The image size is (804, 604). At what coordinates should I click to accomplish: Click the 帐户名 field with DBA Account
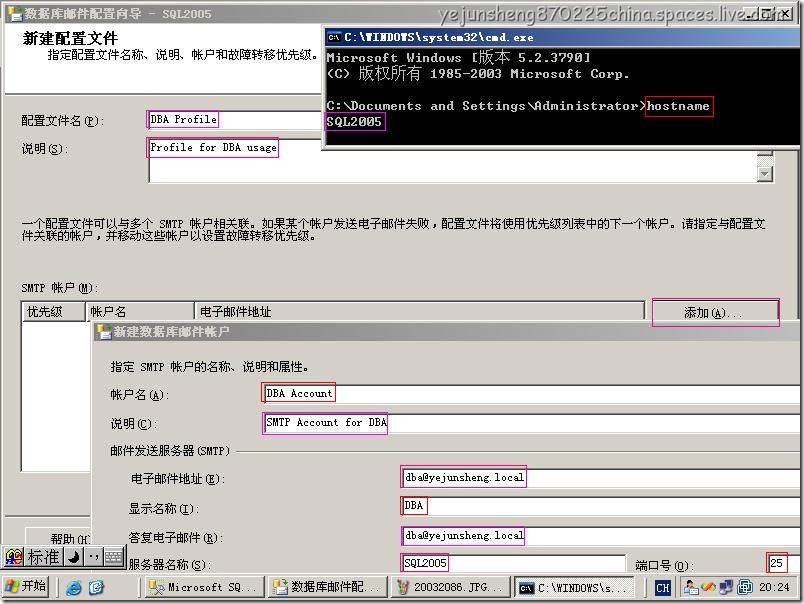click(531, 394)
